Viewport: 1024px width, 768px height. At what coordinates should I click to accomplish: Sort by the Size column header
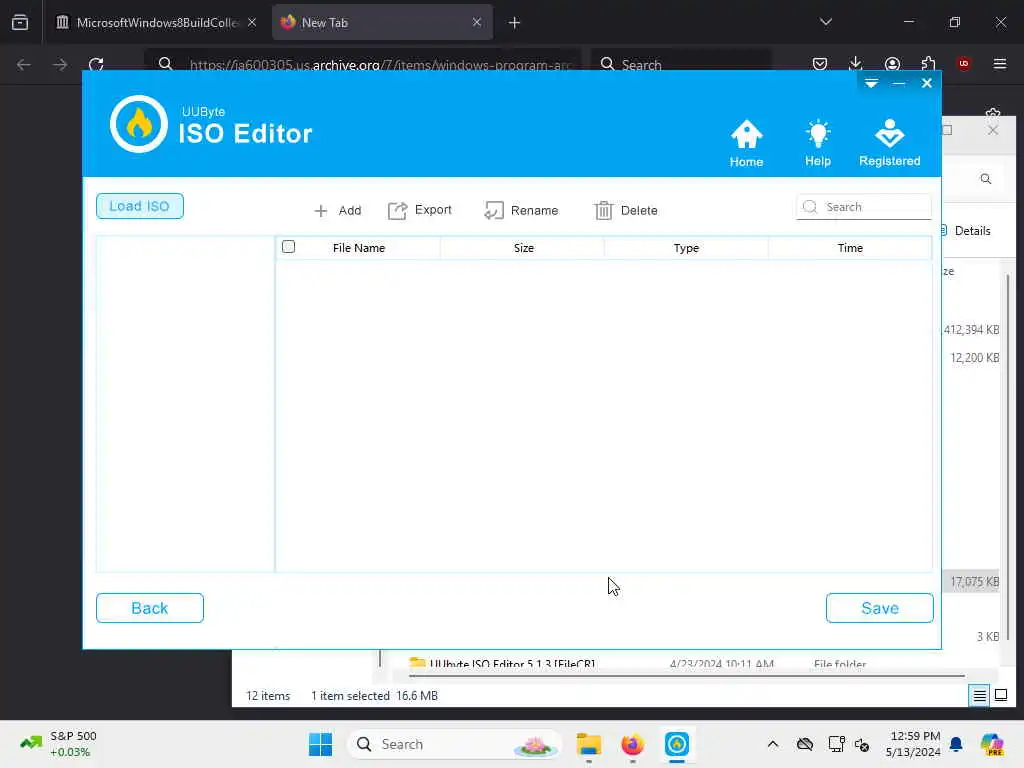tap(523, 248)
